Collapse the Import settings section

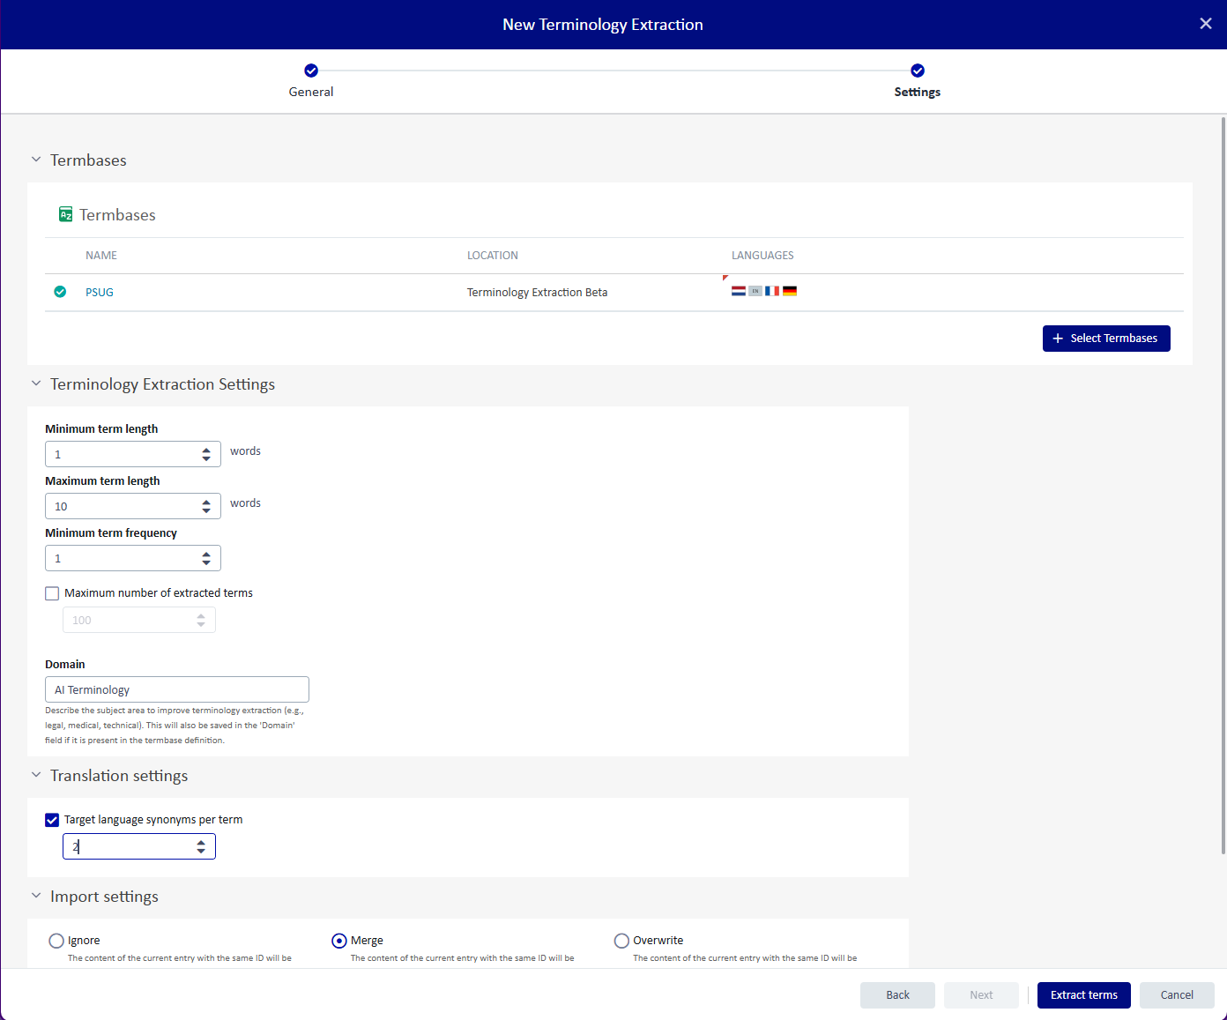[36, 896]
